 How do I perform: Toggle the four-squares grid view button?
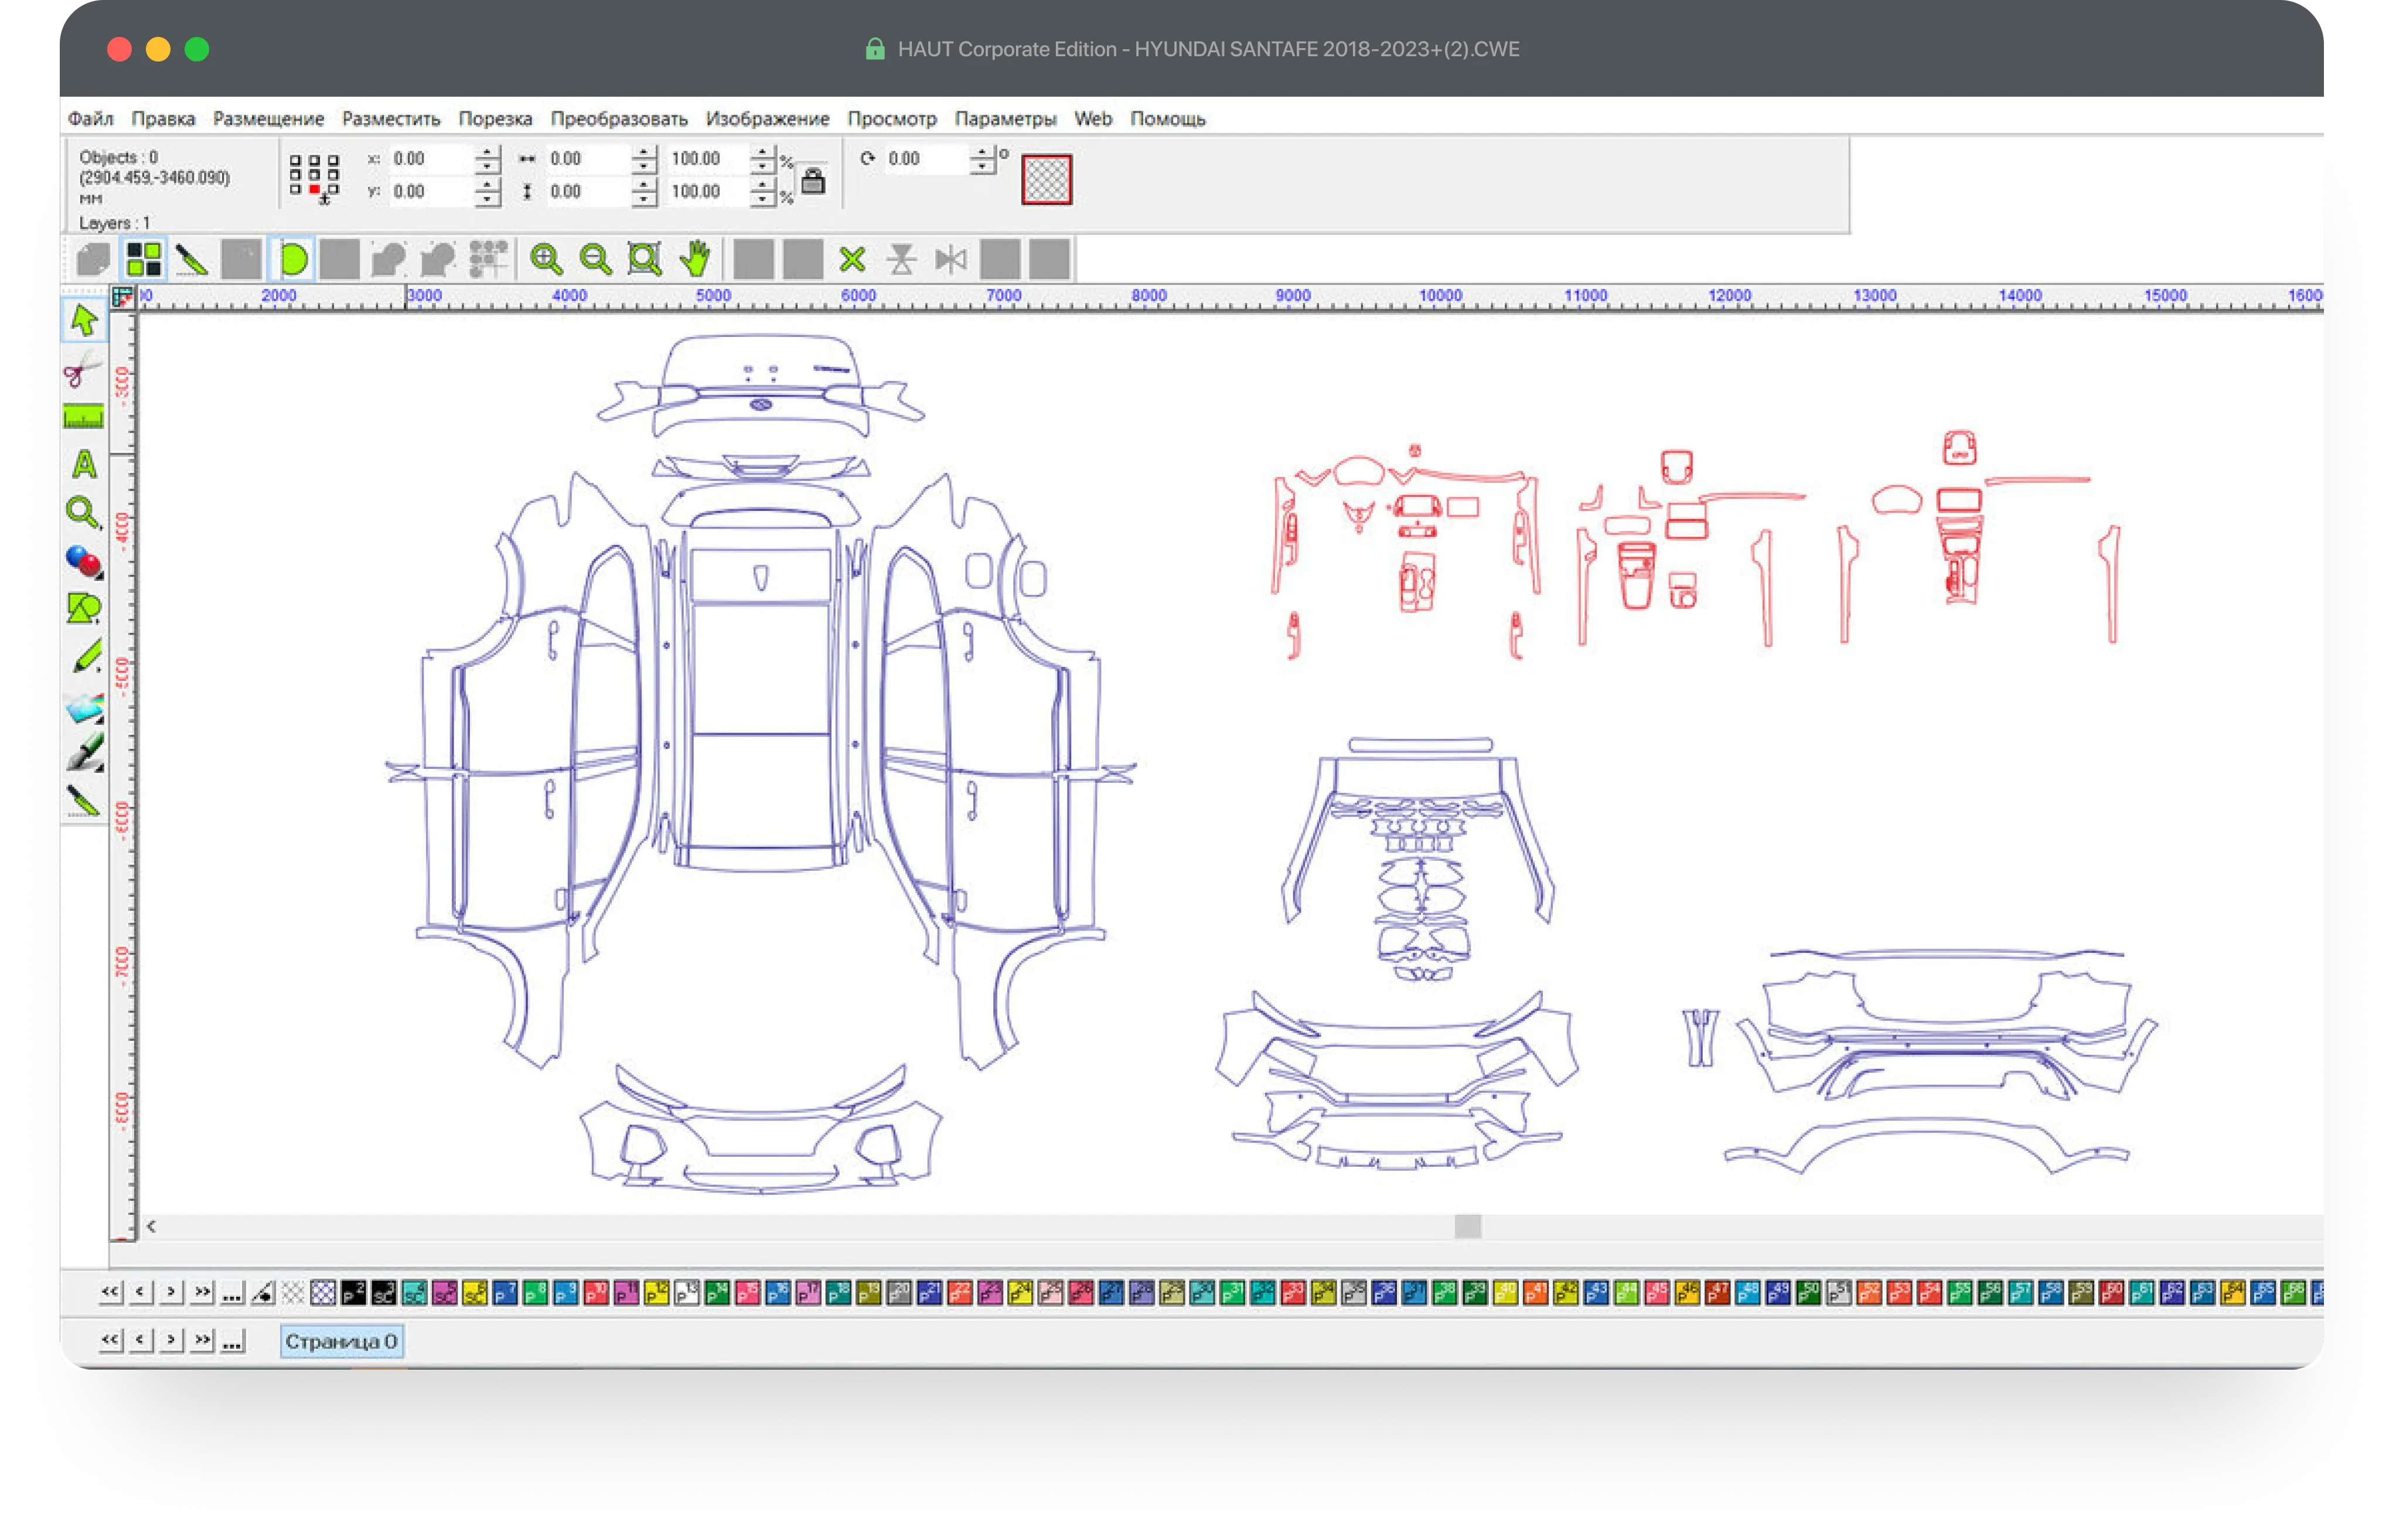pyautogui.click(x=144, y=260)
